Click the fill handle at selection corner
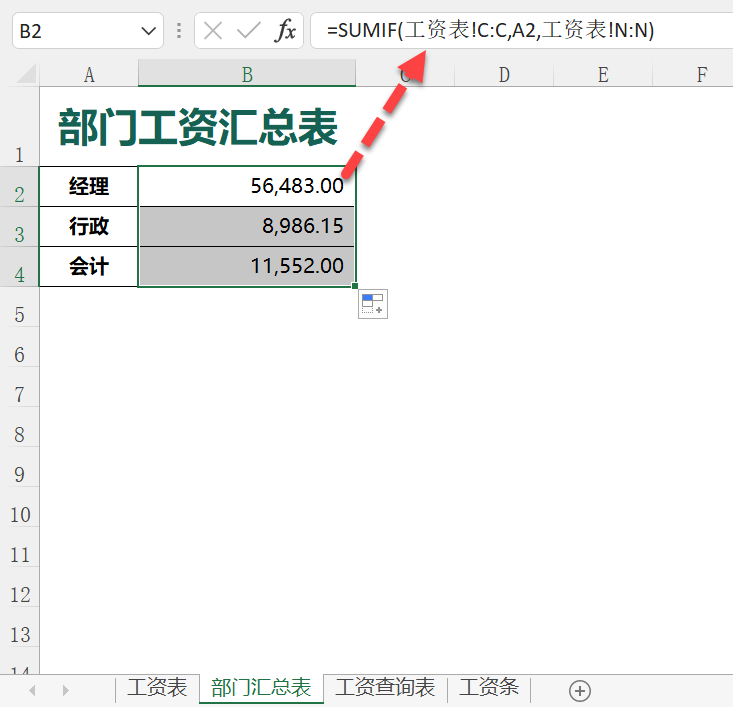Image resolution: width=733 pixels, height=708 pixels. click(355, 286)
